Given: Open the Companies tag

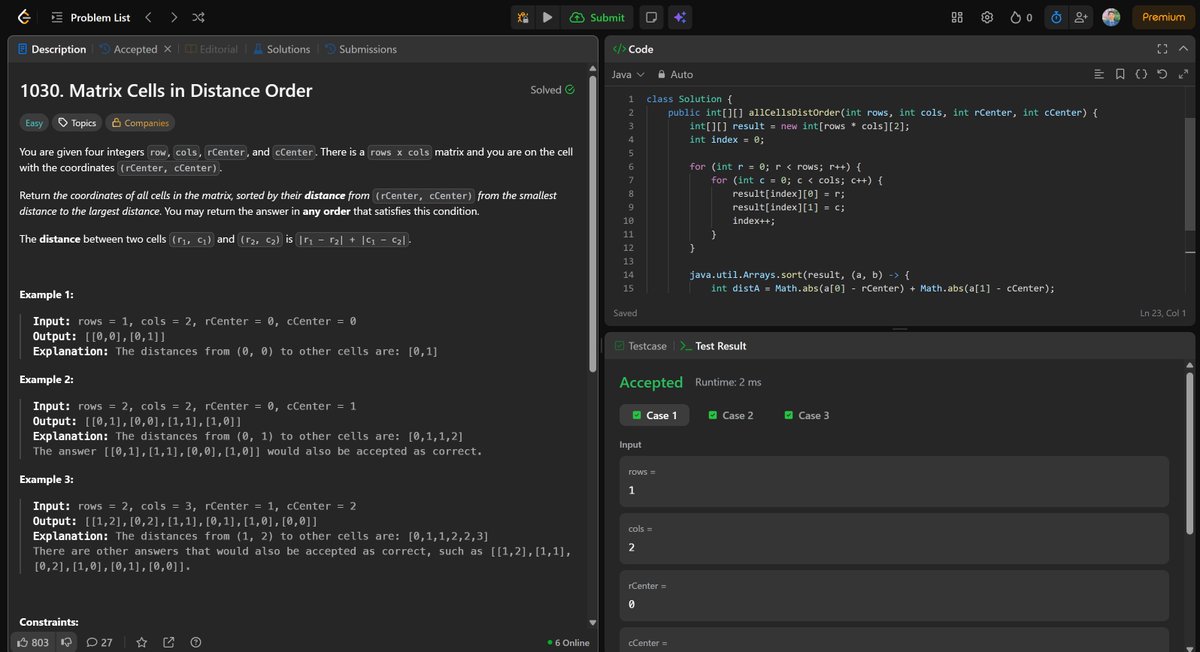Looking at the screenshot, I should coord(140,123).
